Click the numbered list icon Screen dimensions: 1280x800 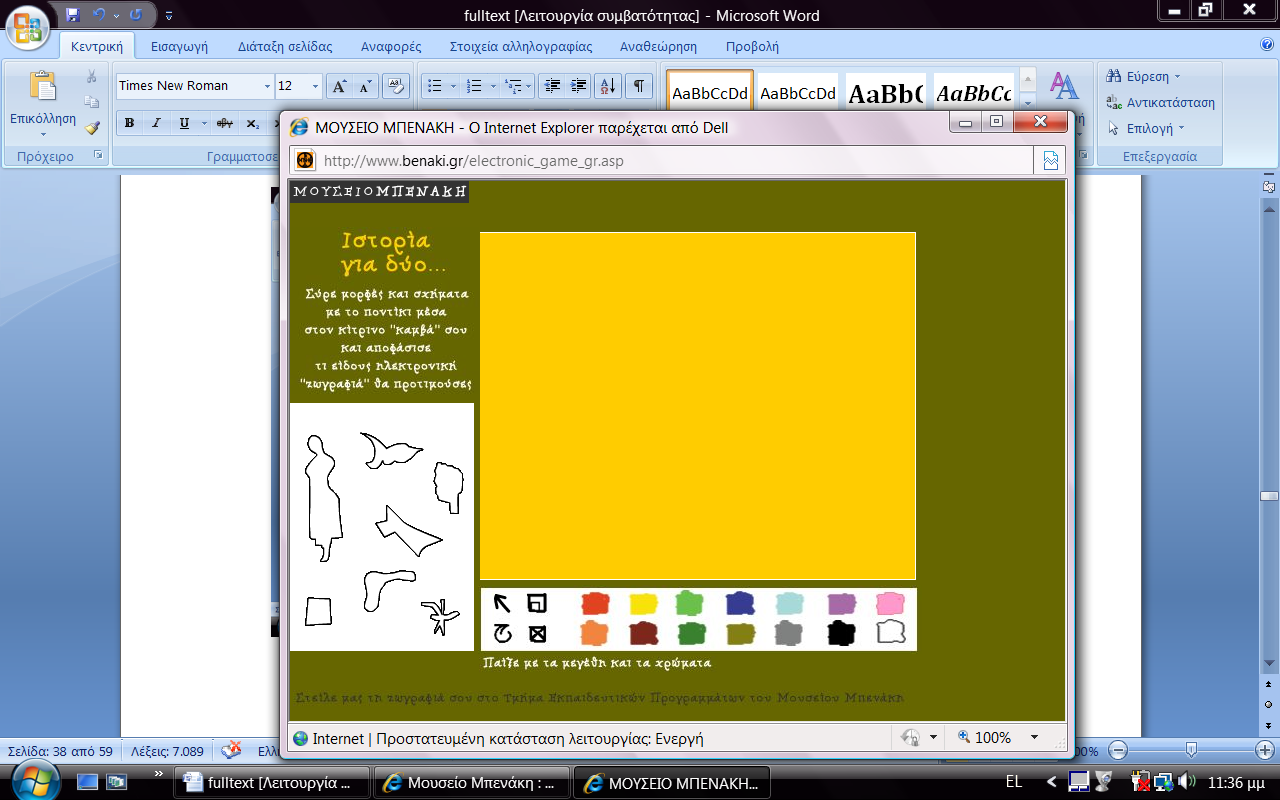(x=475, y=86)
